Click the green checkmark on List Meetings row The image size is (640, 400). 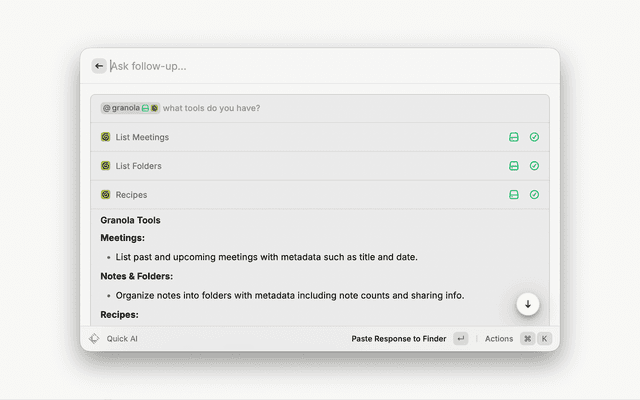tap(534, 137)
